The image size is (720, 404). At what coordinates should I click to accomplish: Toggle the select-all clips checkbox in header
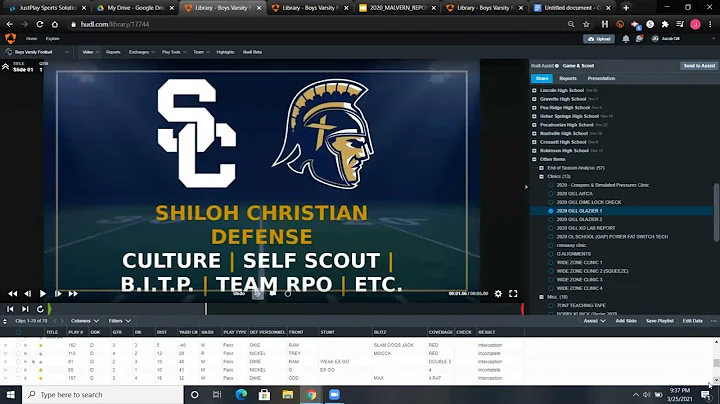click(18, 332)
